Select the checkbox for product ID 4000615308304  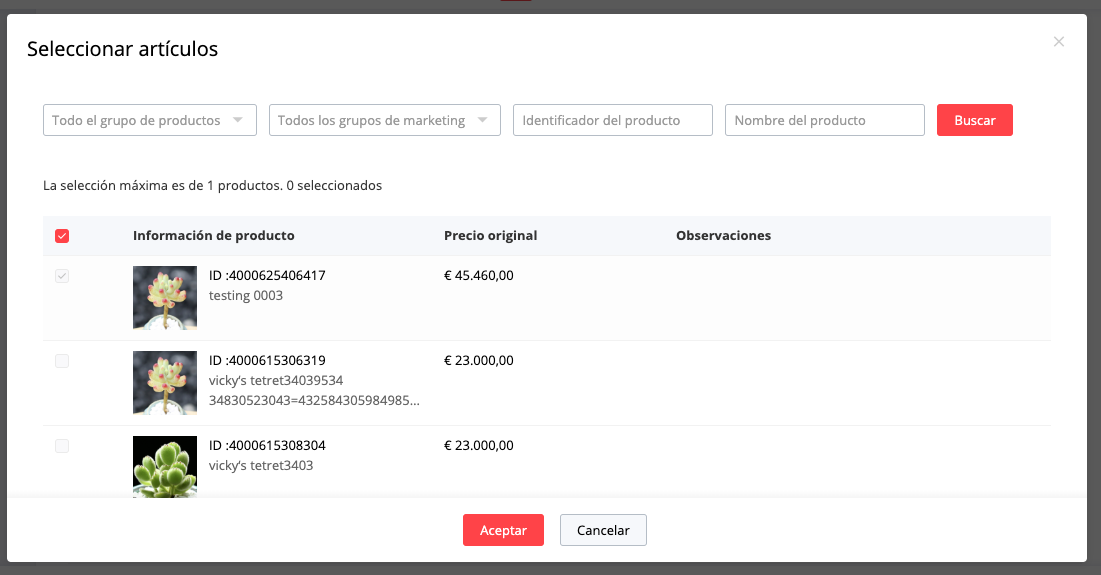tap(62, 446)
